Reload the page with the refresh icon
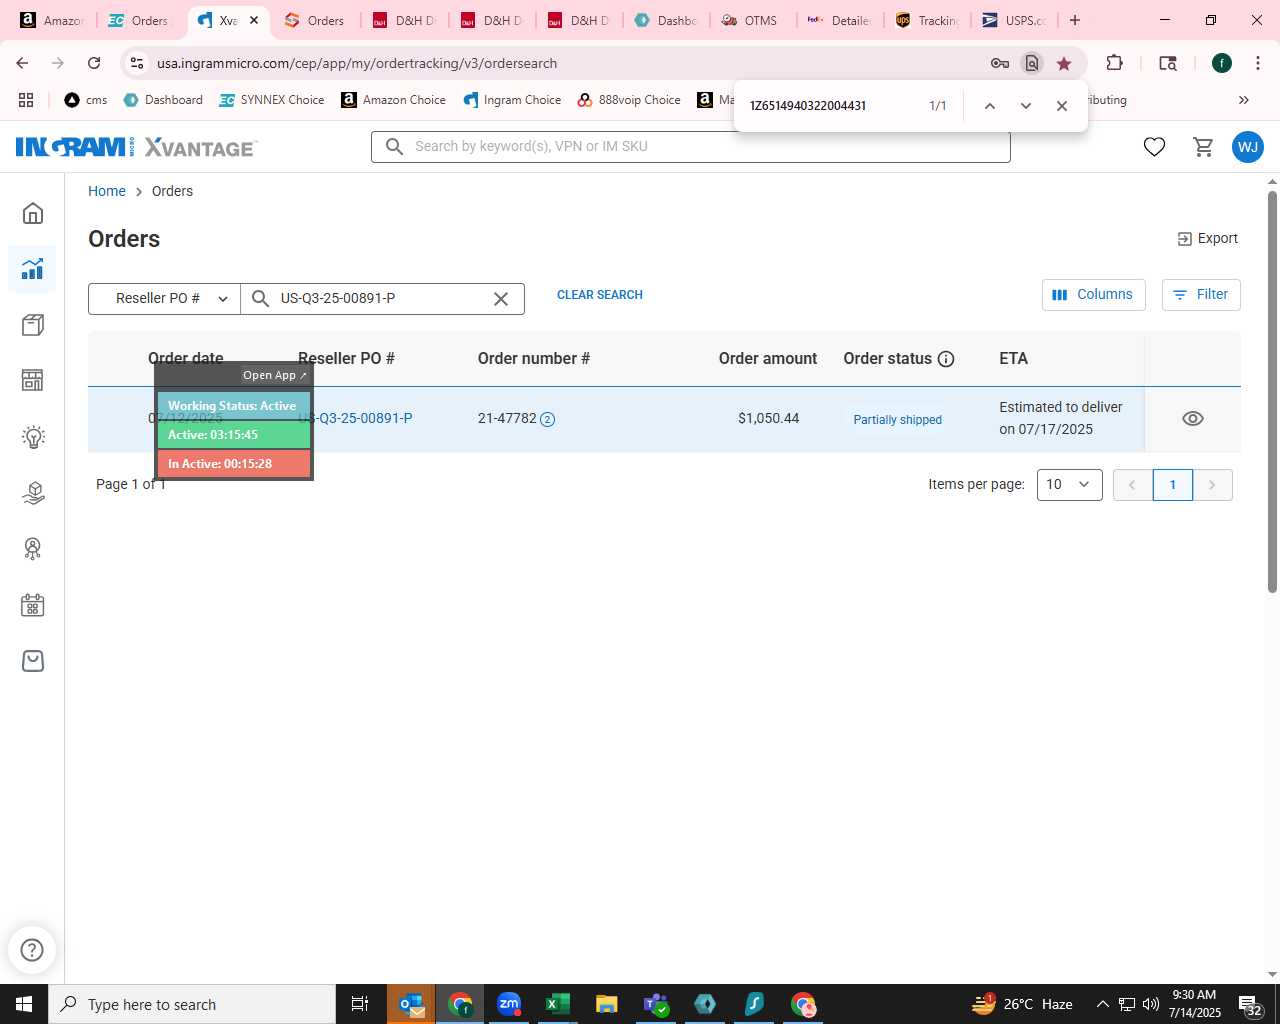 click(94, 63)
